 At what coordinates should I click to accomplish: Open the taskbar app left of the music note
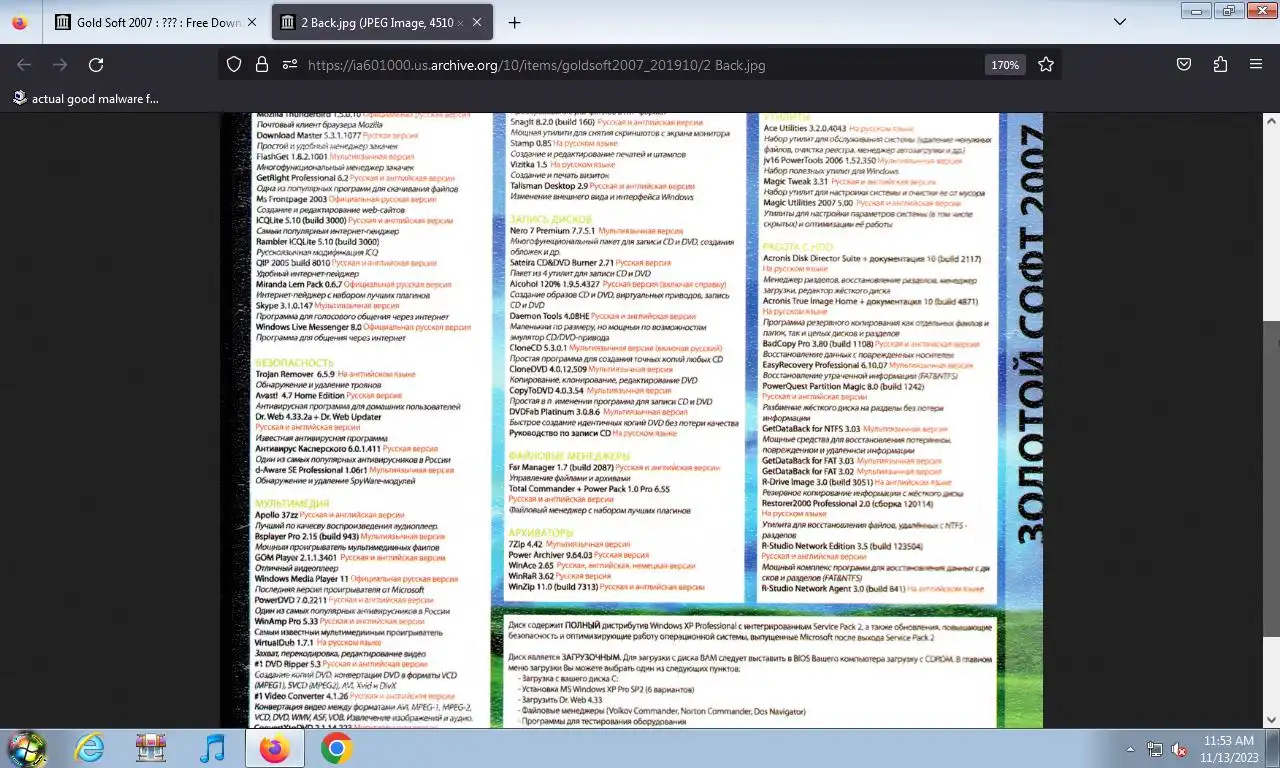point(151,748)
